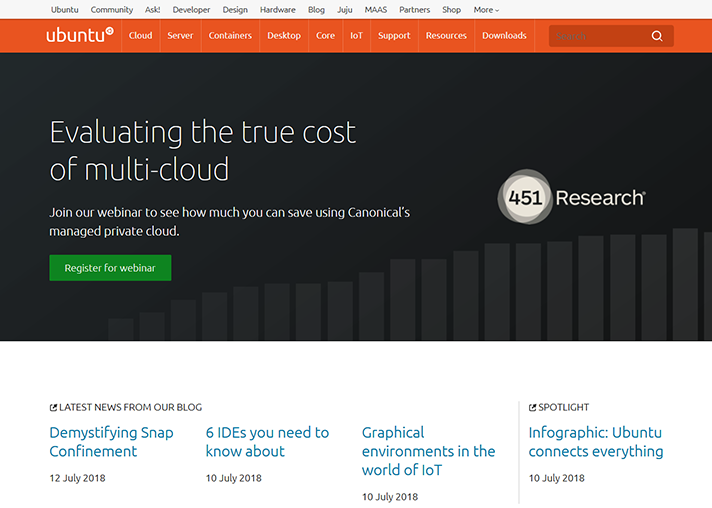This screenshot has height=508, width=712.
Task: Click the 451 Research logo
Action: pos(572,197)
